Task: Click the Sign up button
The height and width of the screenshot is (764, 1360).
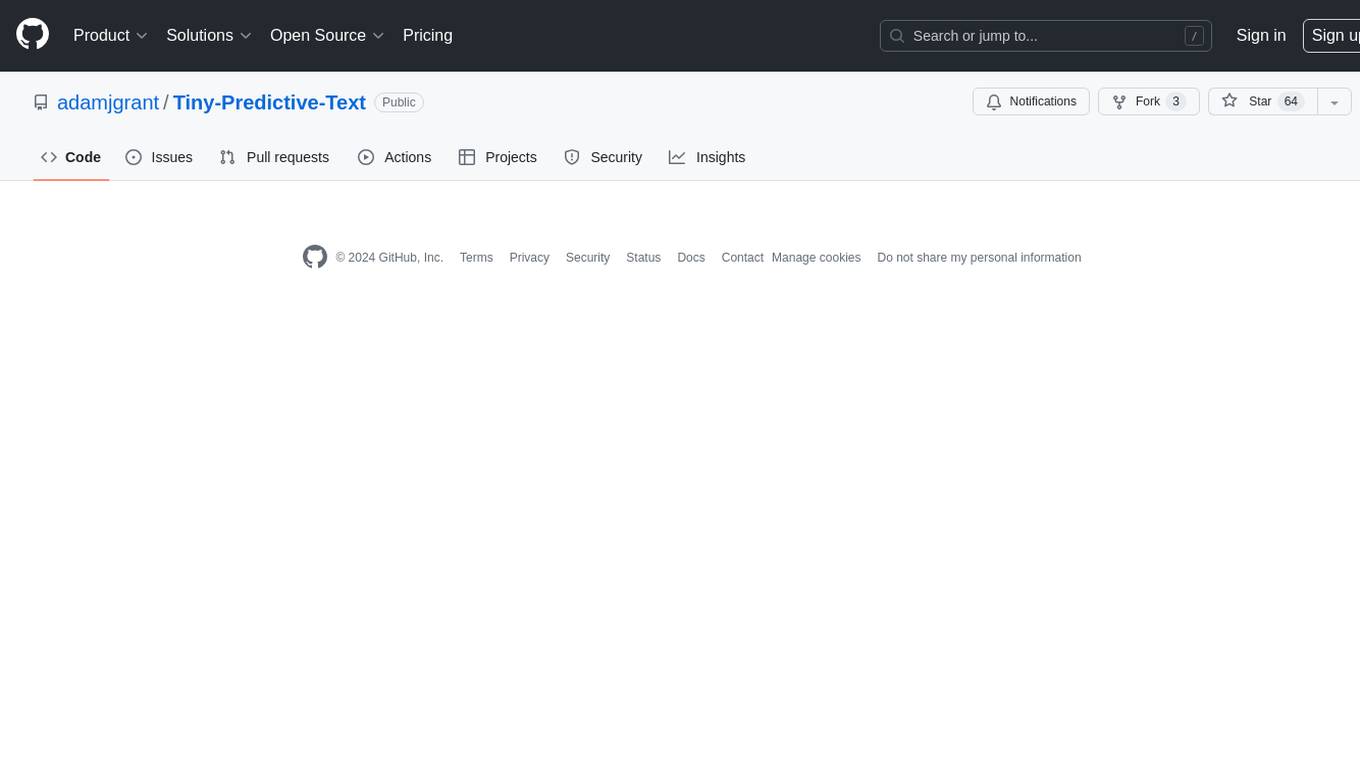Action: pyautogui.click(x=1332, y=35)
